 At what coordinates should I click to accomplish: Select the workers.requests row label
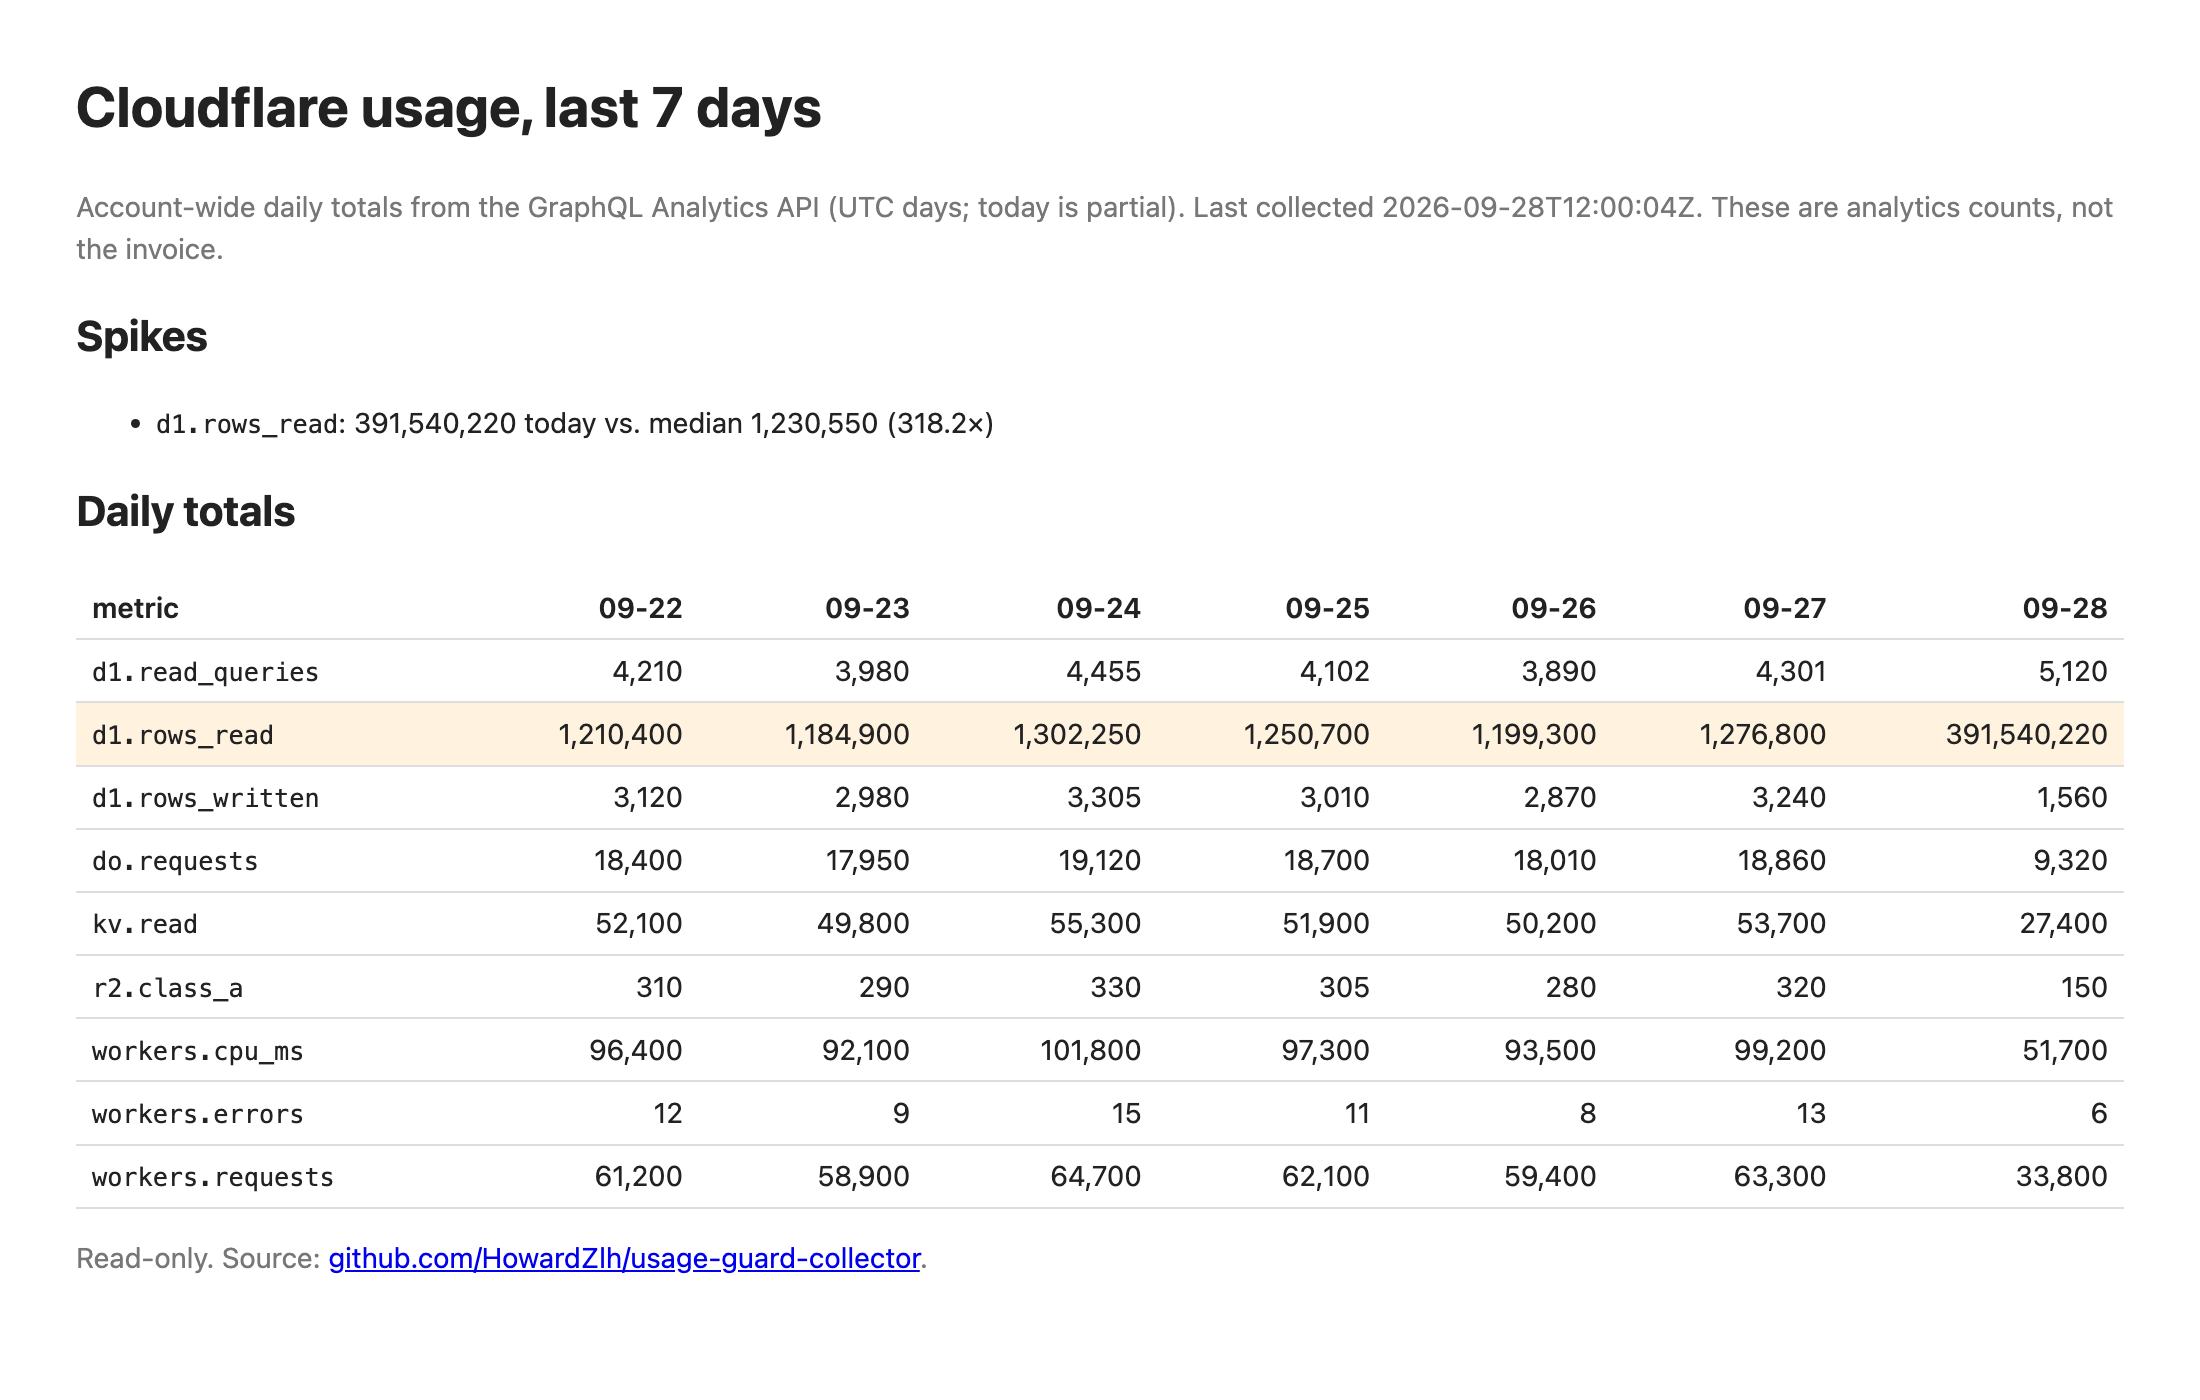(212, 1177)
